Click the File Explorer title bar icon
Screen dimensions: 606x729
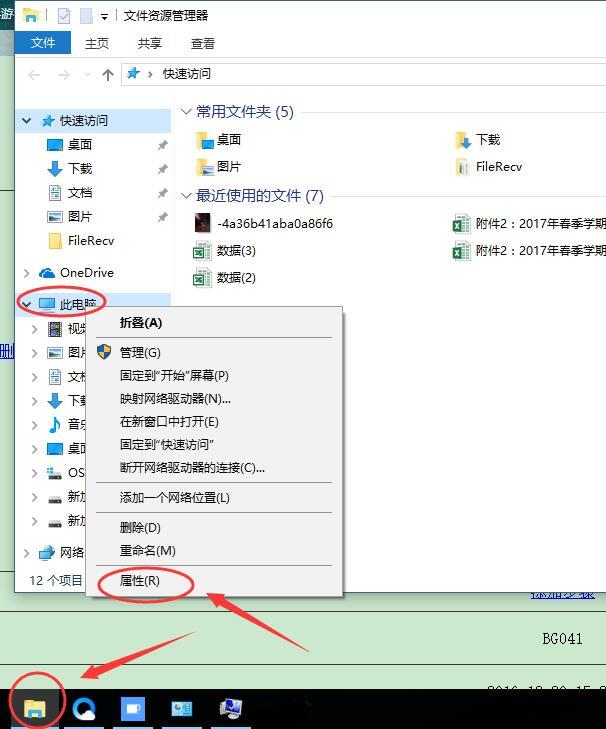pos(31,16)
